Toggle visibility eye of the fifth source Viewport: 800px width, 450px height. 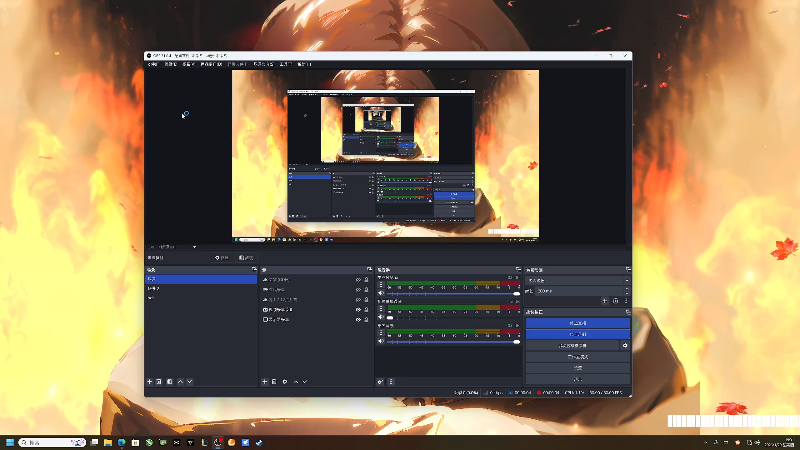[x=358, y=320]
